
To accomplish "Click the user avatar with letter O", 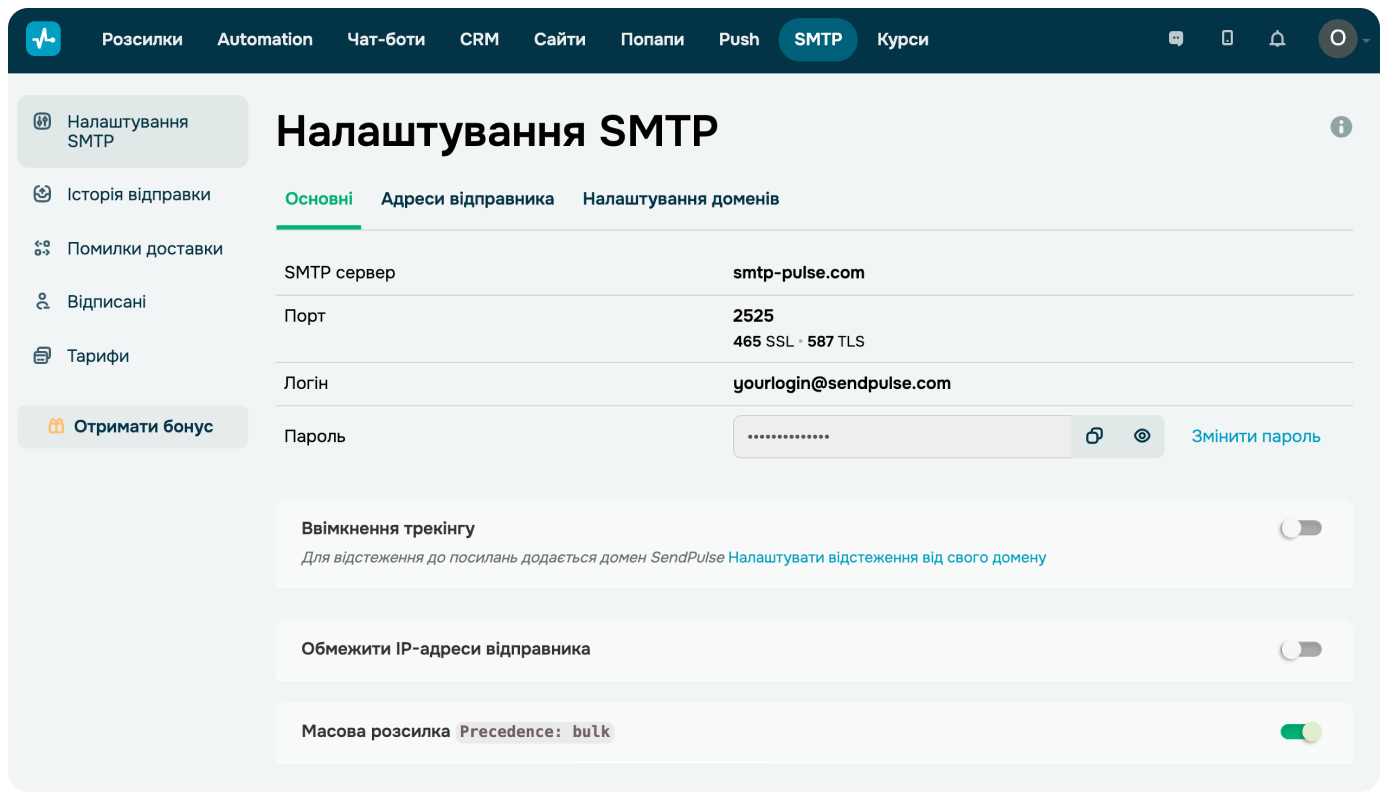I will tap(1337, 39).
